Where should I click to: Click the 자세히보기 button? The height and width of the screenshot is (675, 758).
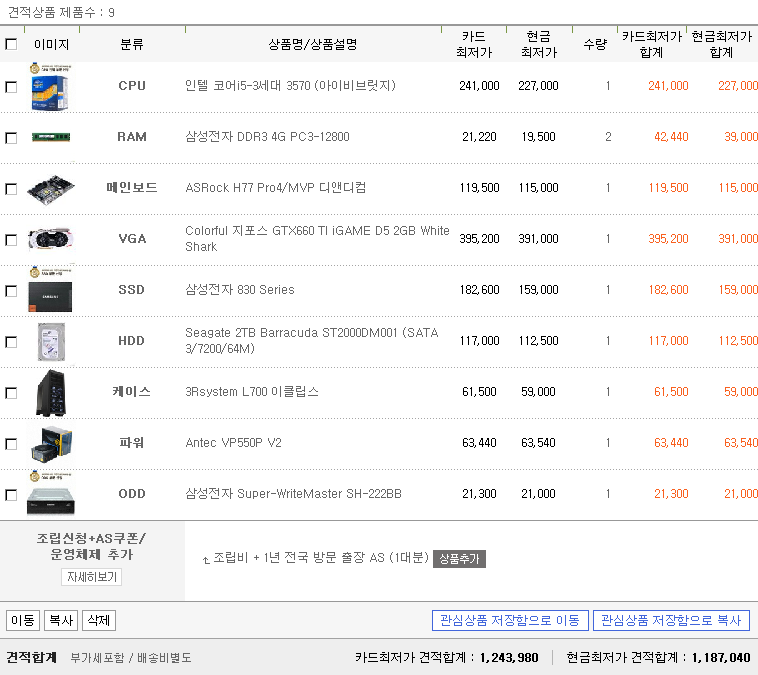point(92,577)
